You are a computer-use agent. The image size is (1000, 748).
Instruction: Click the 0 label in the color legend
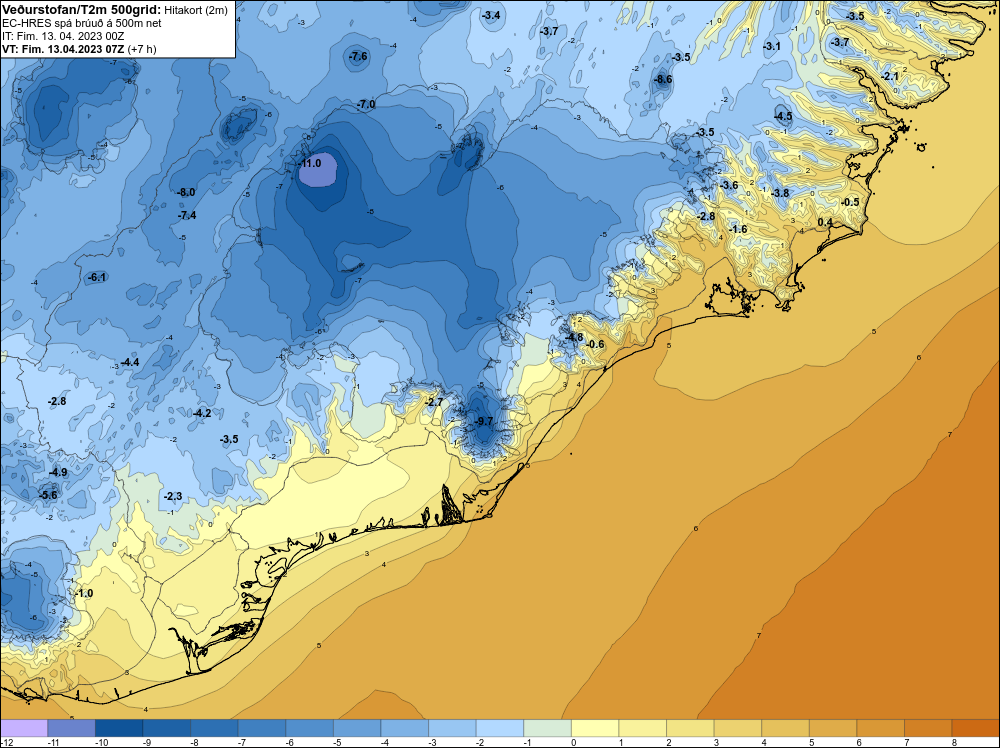[x=572, y=743]
